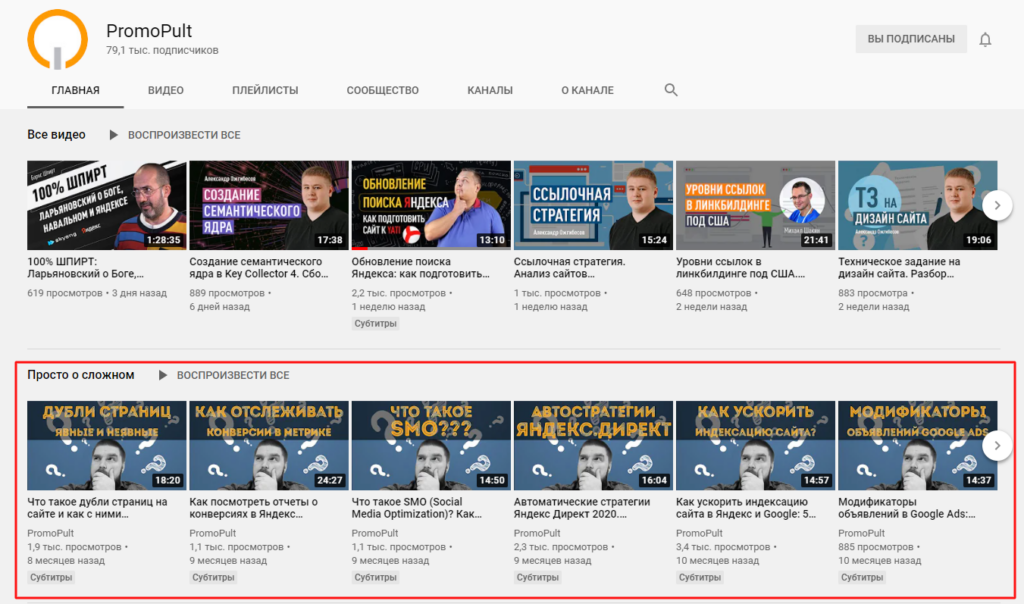Click Субтитры badge under Обновление поиска Яндекса
The height and width of the screenshot is (604, 1024).
[x=376, y=323]
